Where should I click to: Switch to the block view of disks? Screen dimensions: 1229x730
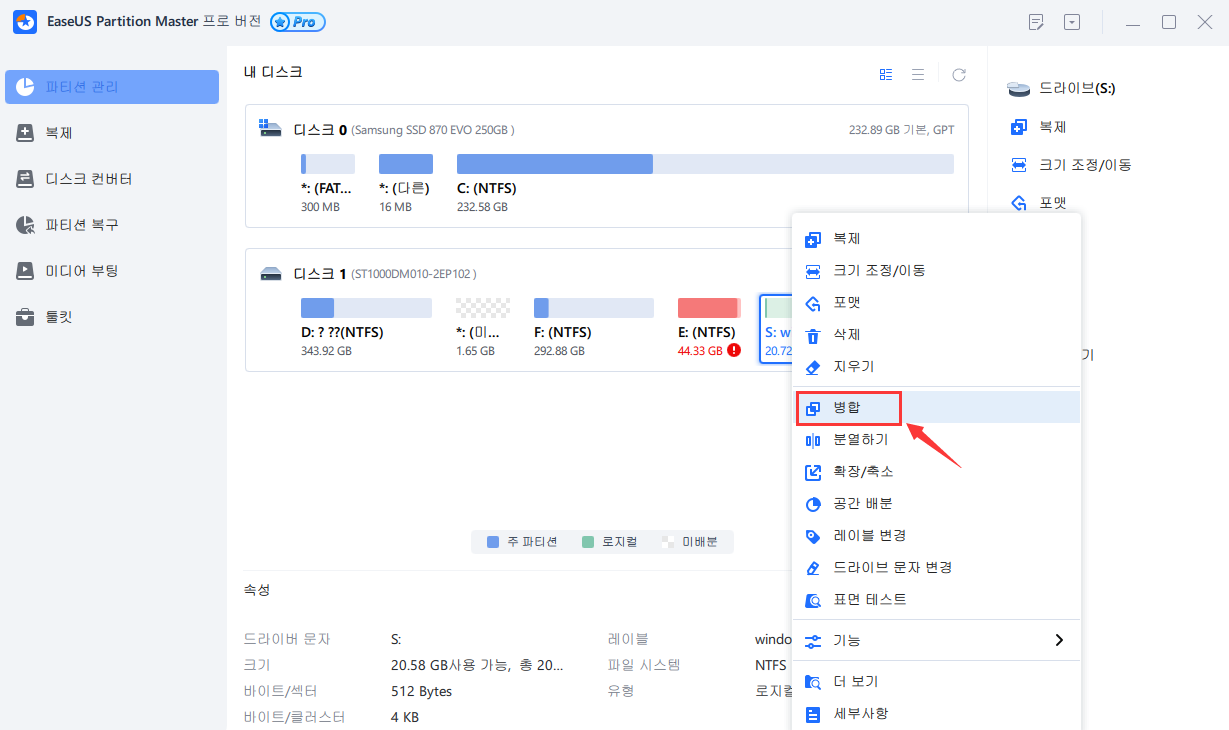coord(885,74)
